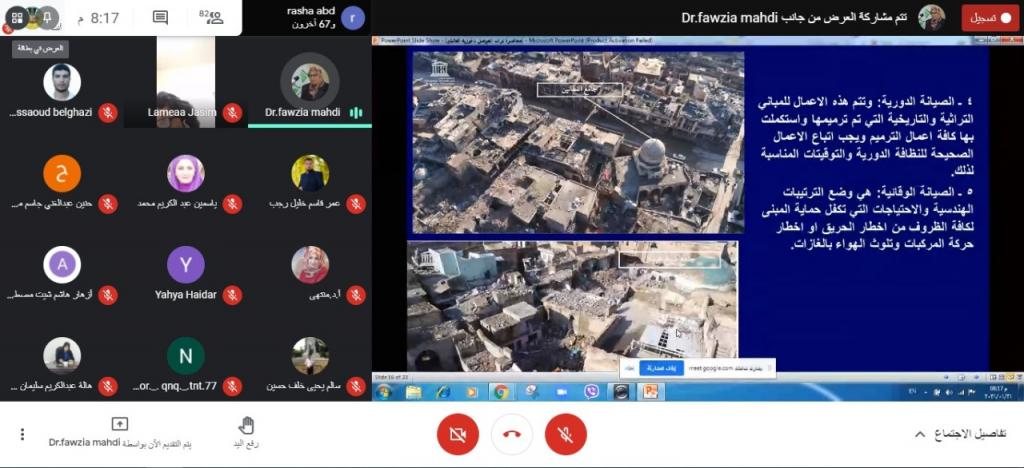Toggle the camera on or off
Screen dimensions: 1024x468
pyautogui.click(x=458, y=434)
